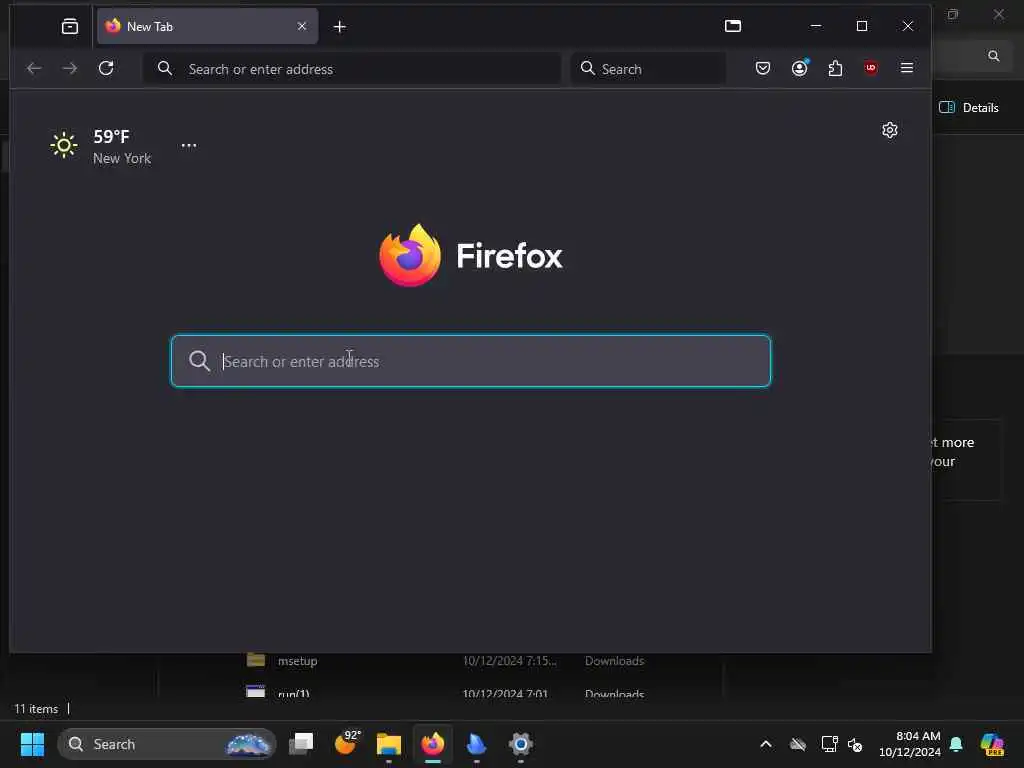The width and height of the screenshot is (1024, 768).
Task: Open the Windows Start menu
Action: 32,744
